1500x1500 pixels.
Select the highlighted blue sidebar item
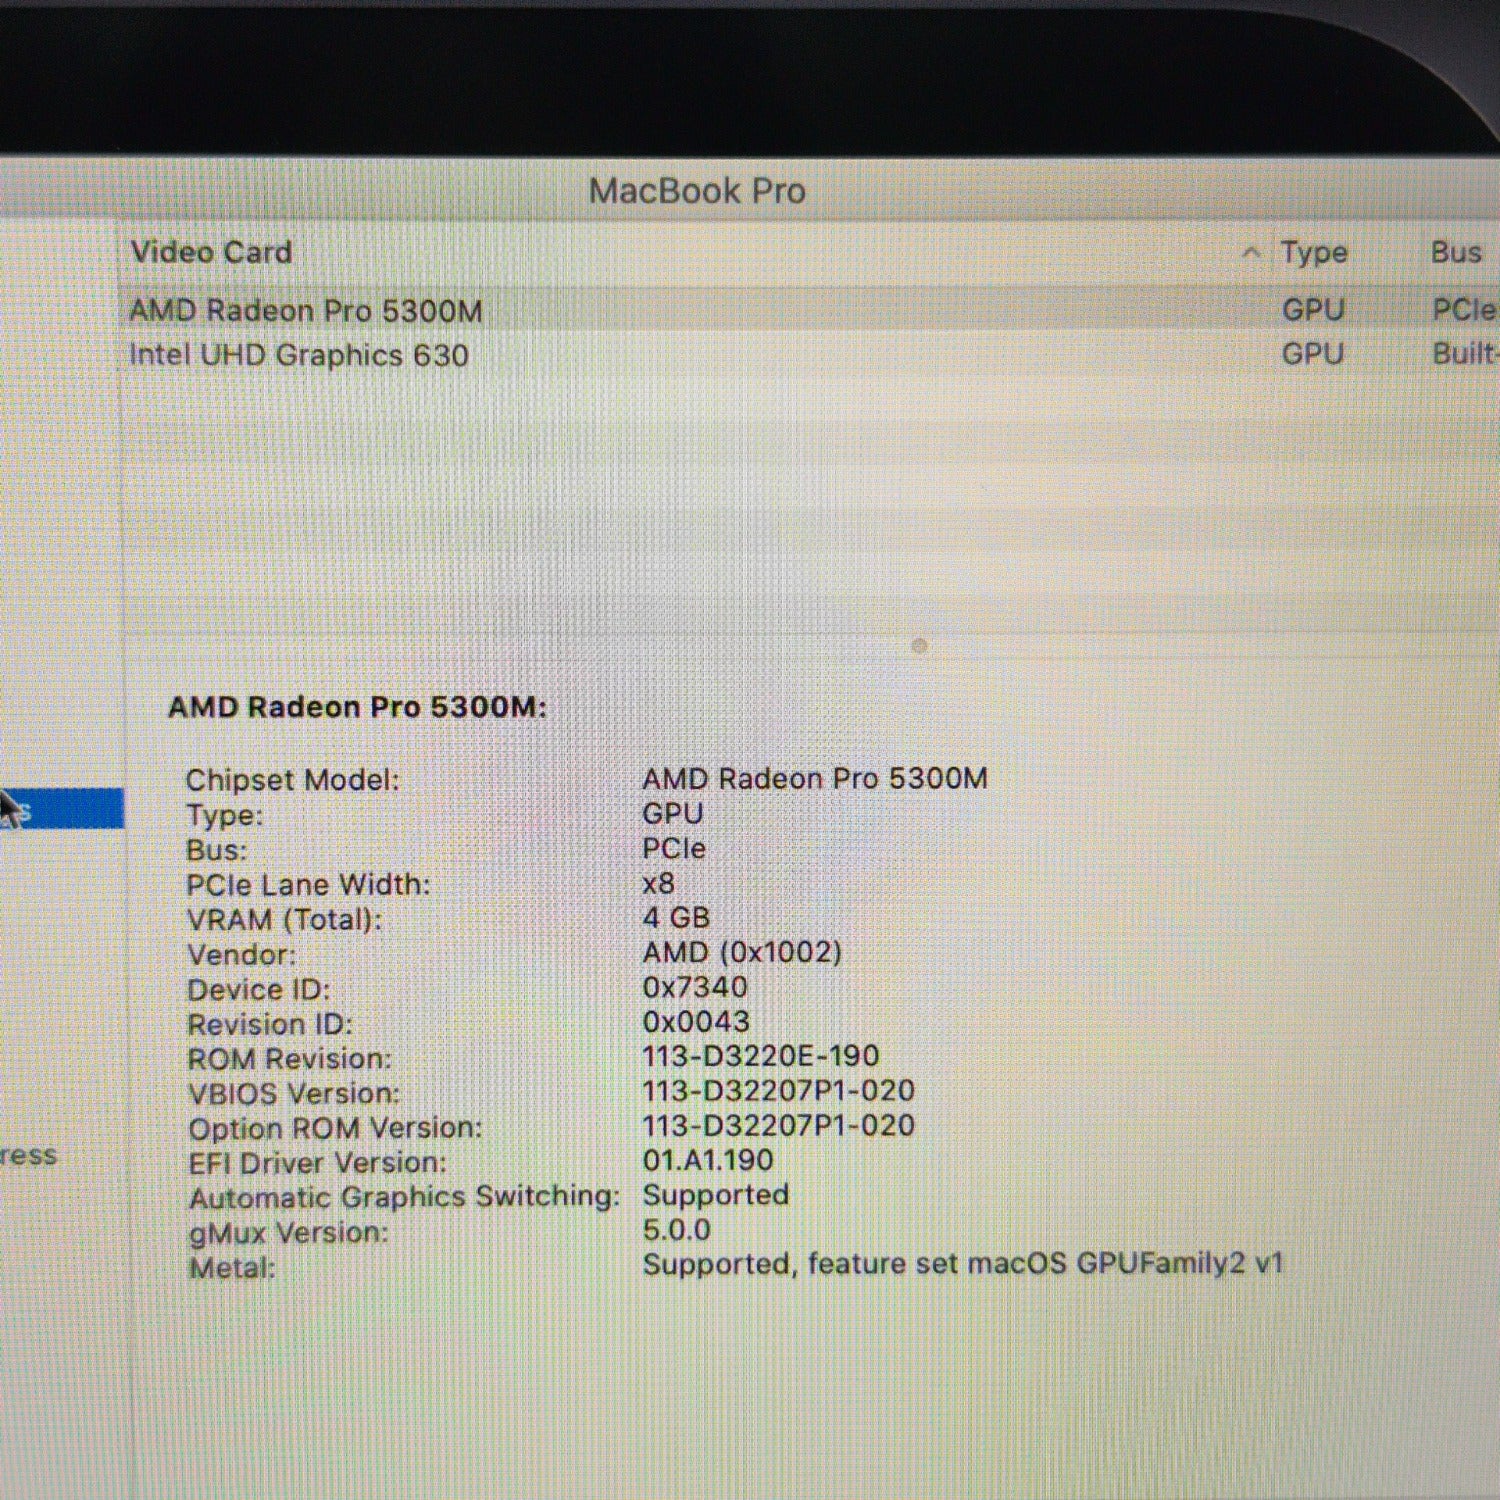pyautogui.click(x=60, y=809)
